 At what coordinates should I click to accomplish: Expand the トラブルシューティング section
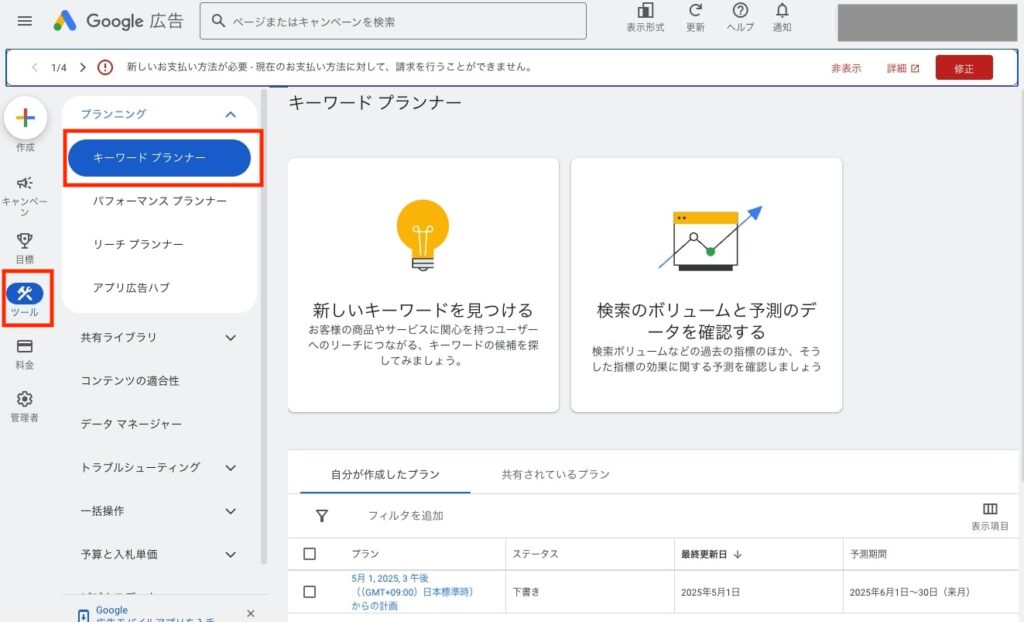pos(231,468)
